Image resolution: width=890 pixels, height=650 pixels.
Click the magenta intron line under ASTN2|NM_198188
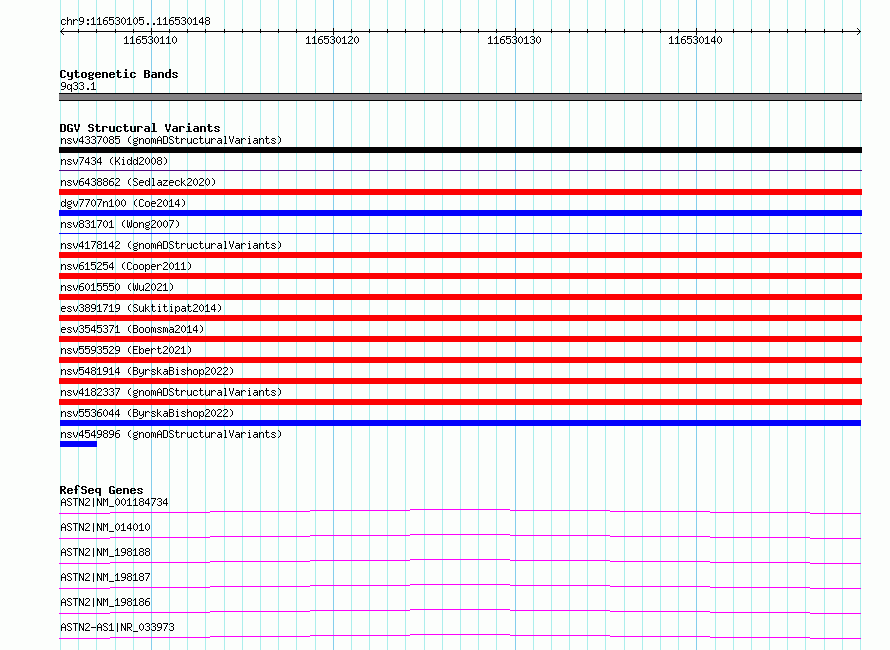[460, 561]
